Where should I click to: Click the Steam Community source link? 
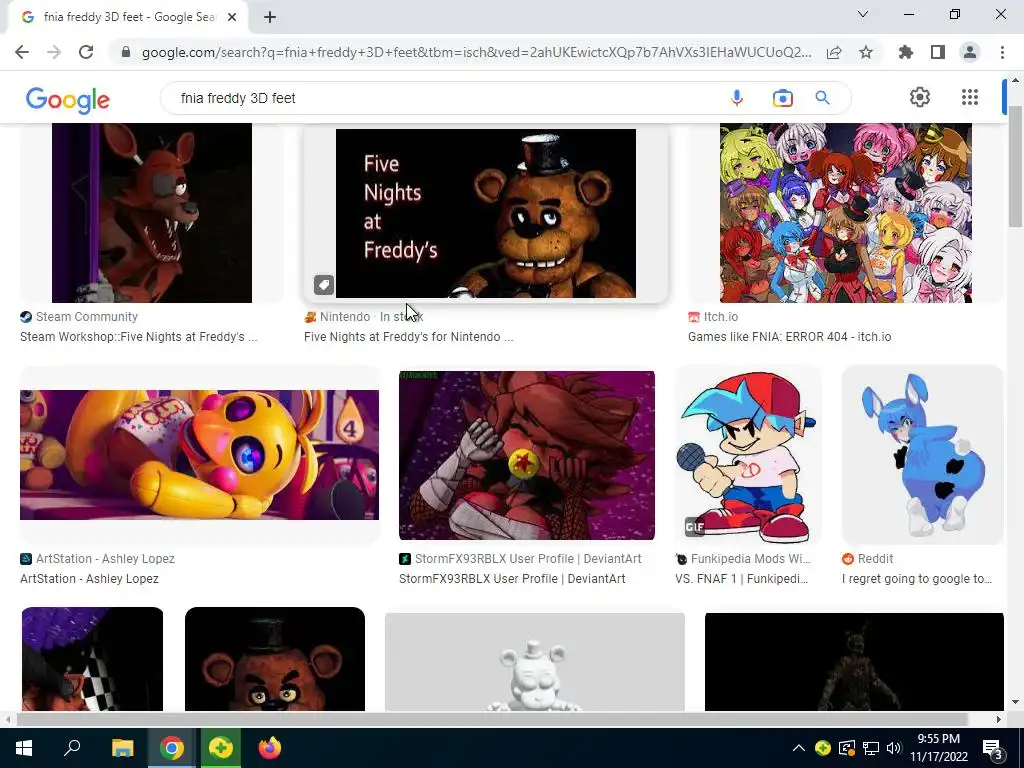click(86, 317)
